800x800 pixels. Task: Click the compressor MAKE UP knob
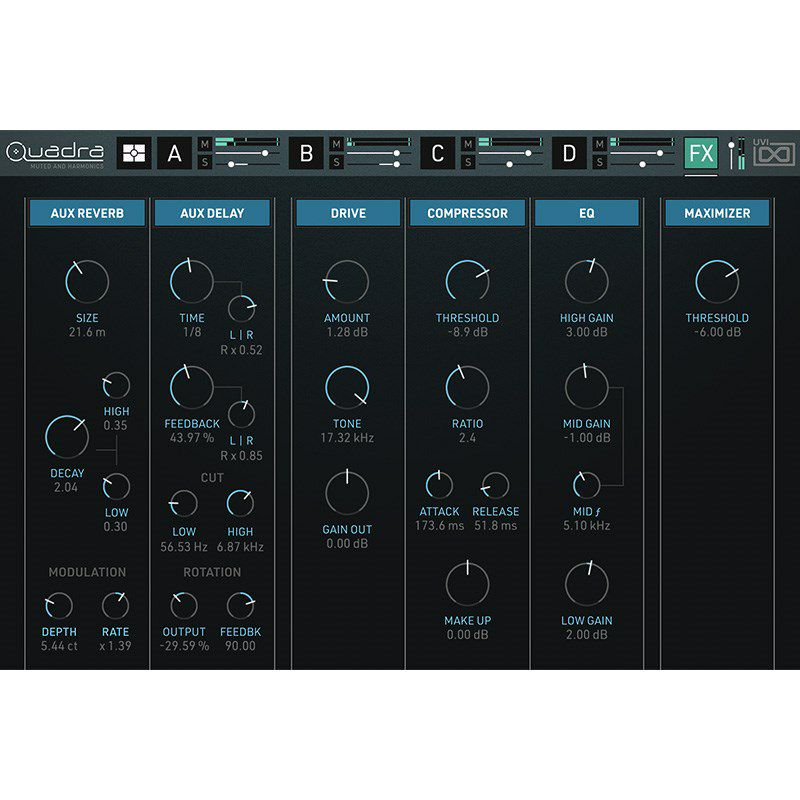(467, 585)
